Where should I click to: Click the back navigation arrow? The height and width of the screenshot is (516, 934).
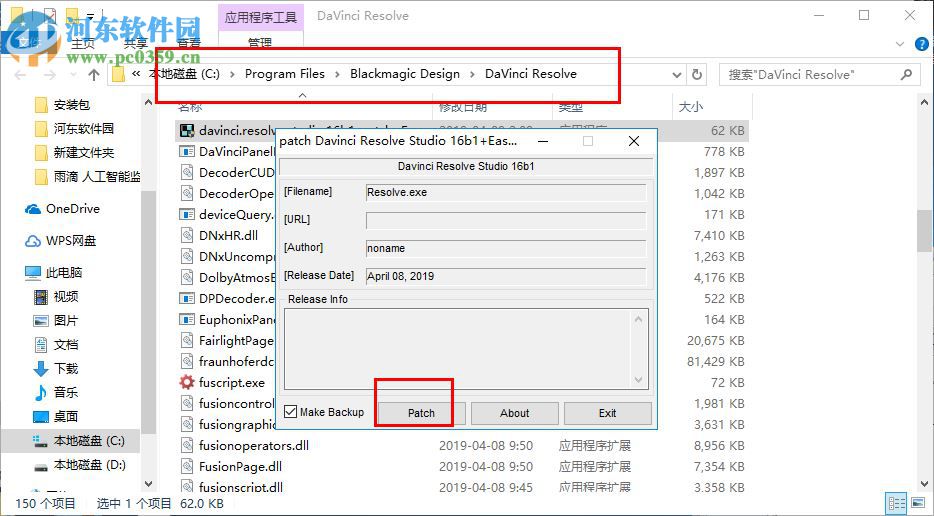click(x=20, y=74)
